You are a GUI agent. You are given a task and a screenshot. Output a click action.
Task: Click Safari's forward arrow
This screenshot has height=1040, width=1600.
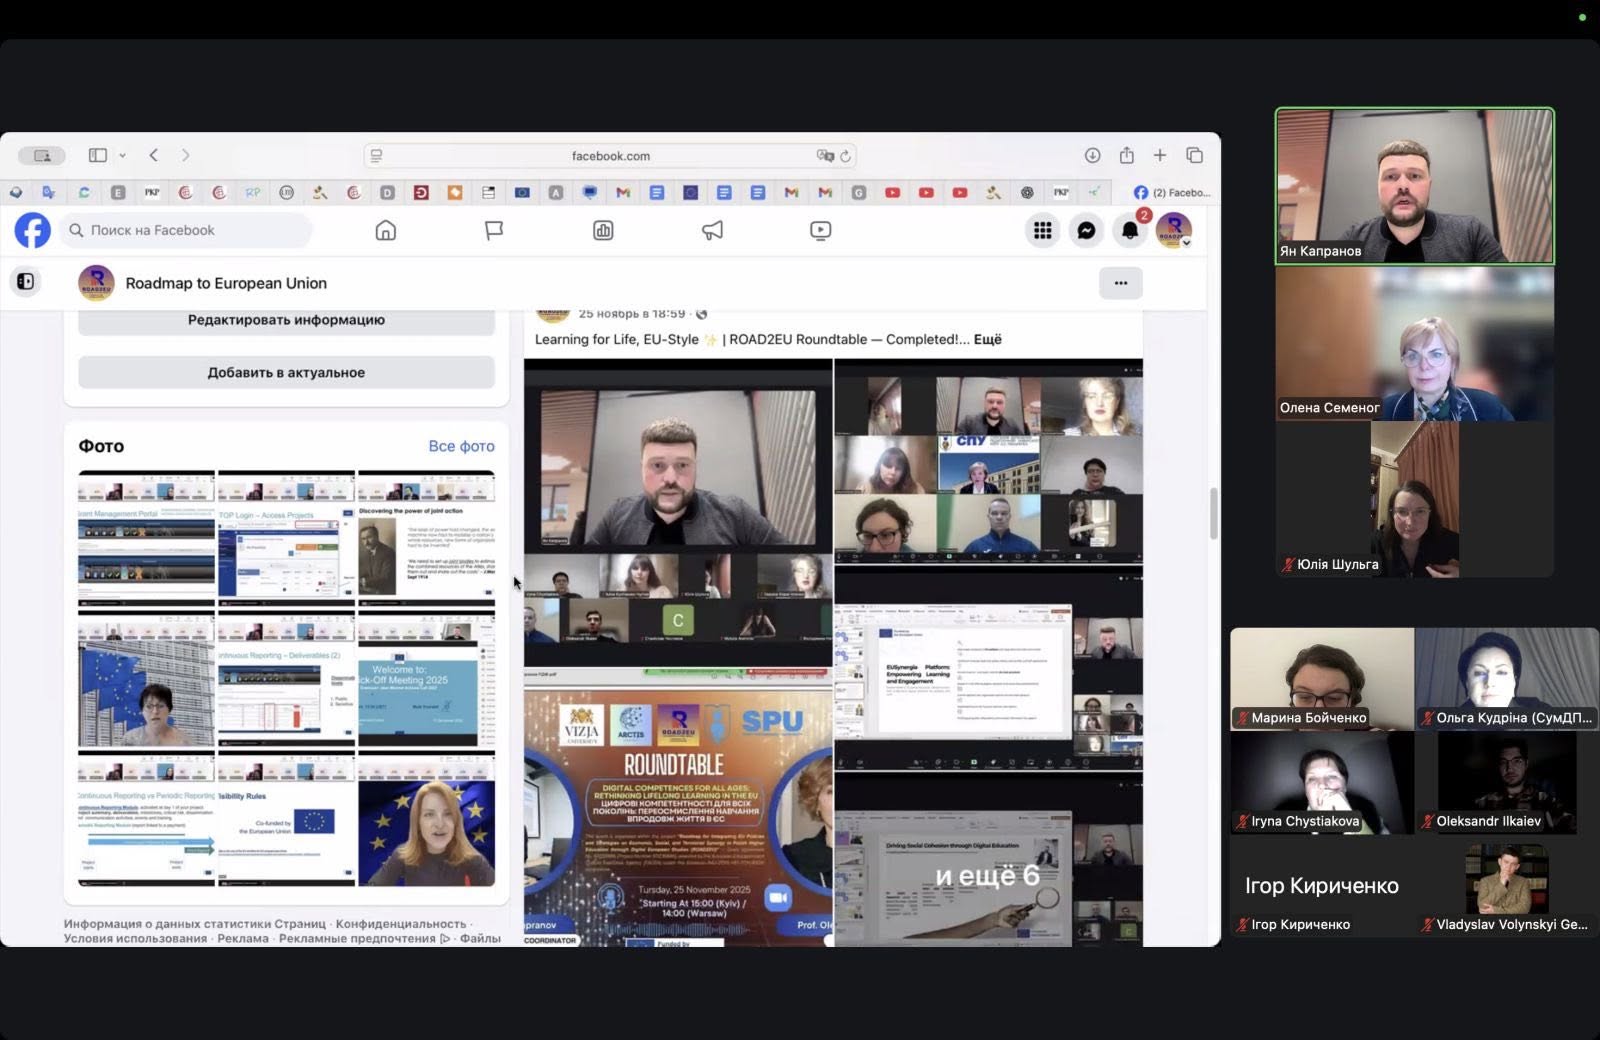[x=185, y=155]
